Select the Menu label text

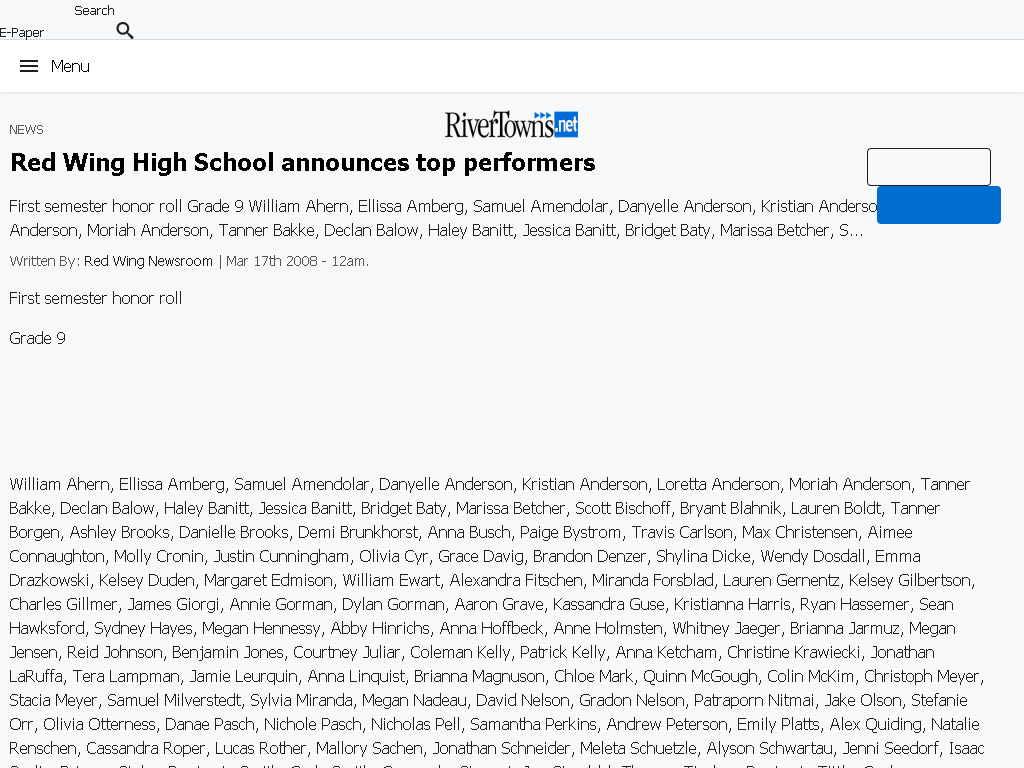click(x=70, y=66)
